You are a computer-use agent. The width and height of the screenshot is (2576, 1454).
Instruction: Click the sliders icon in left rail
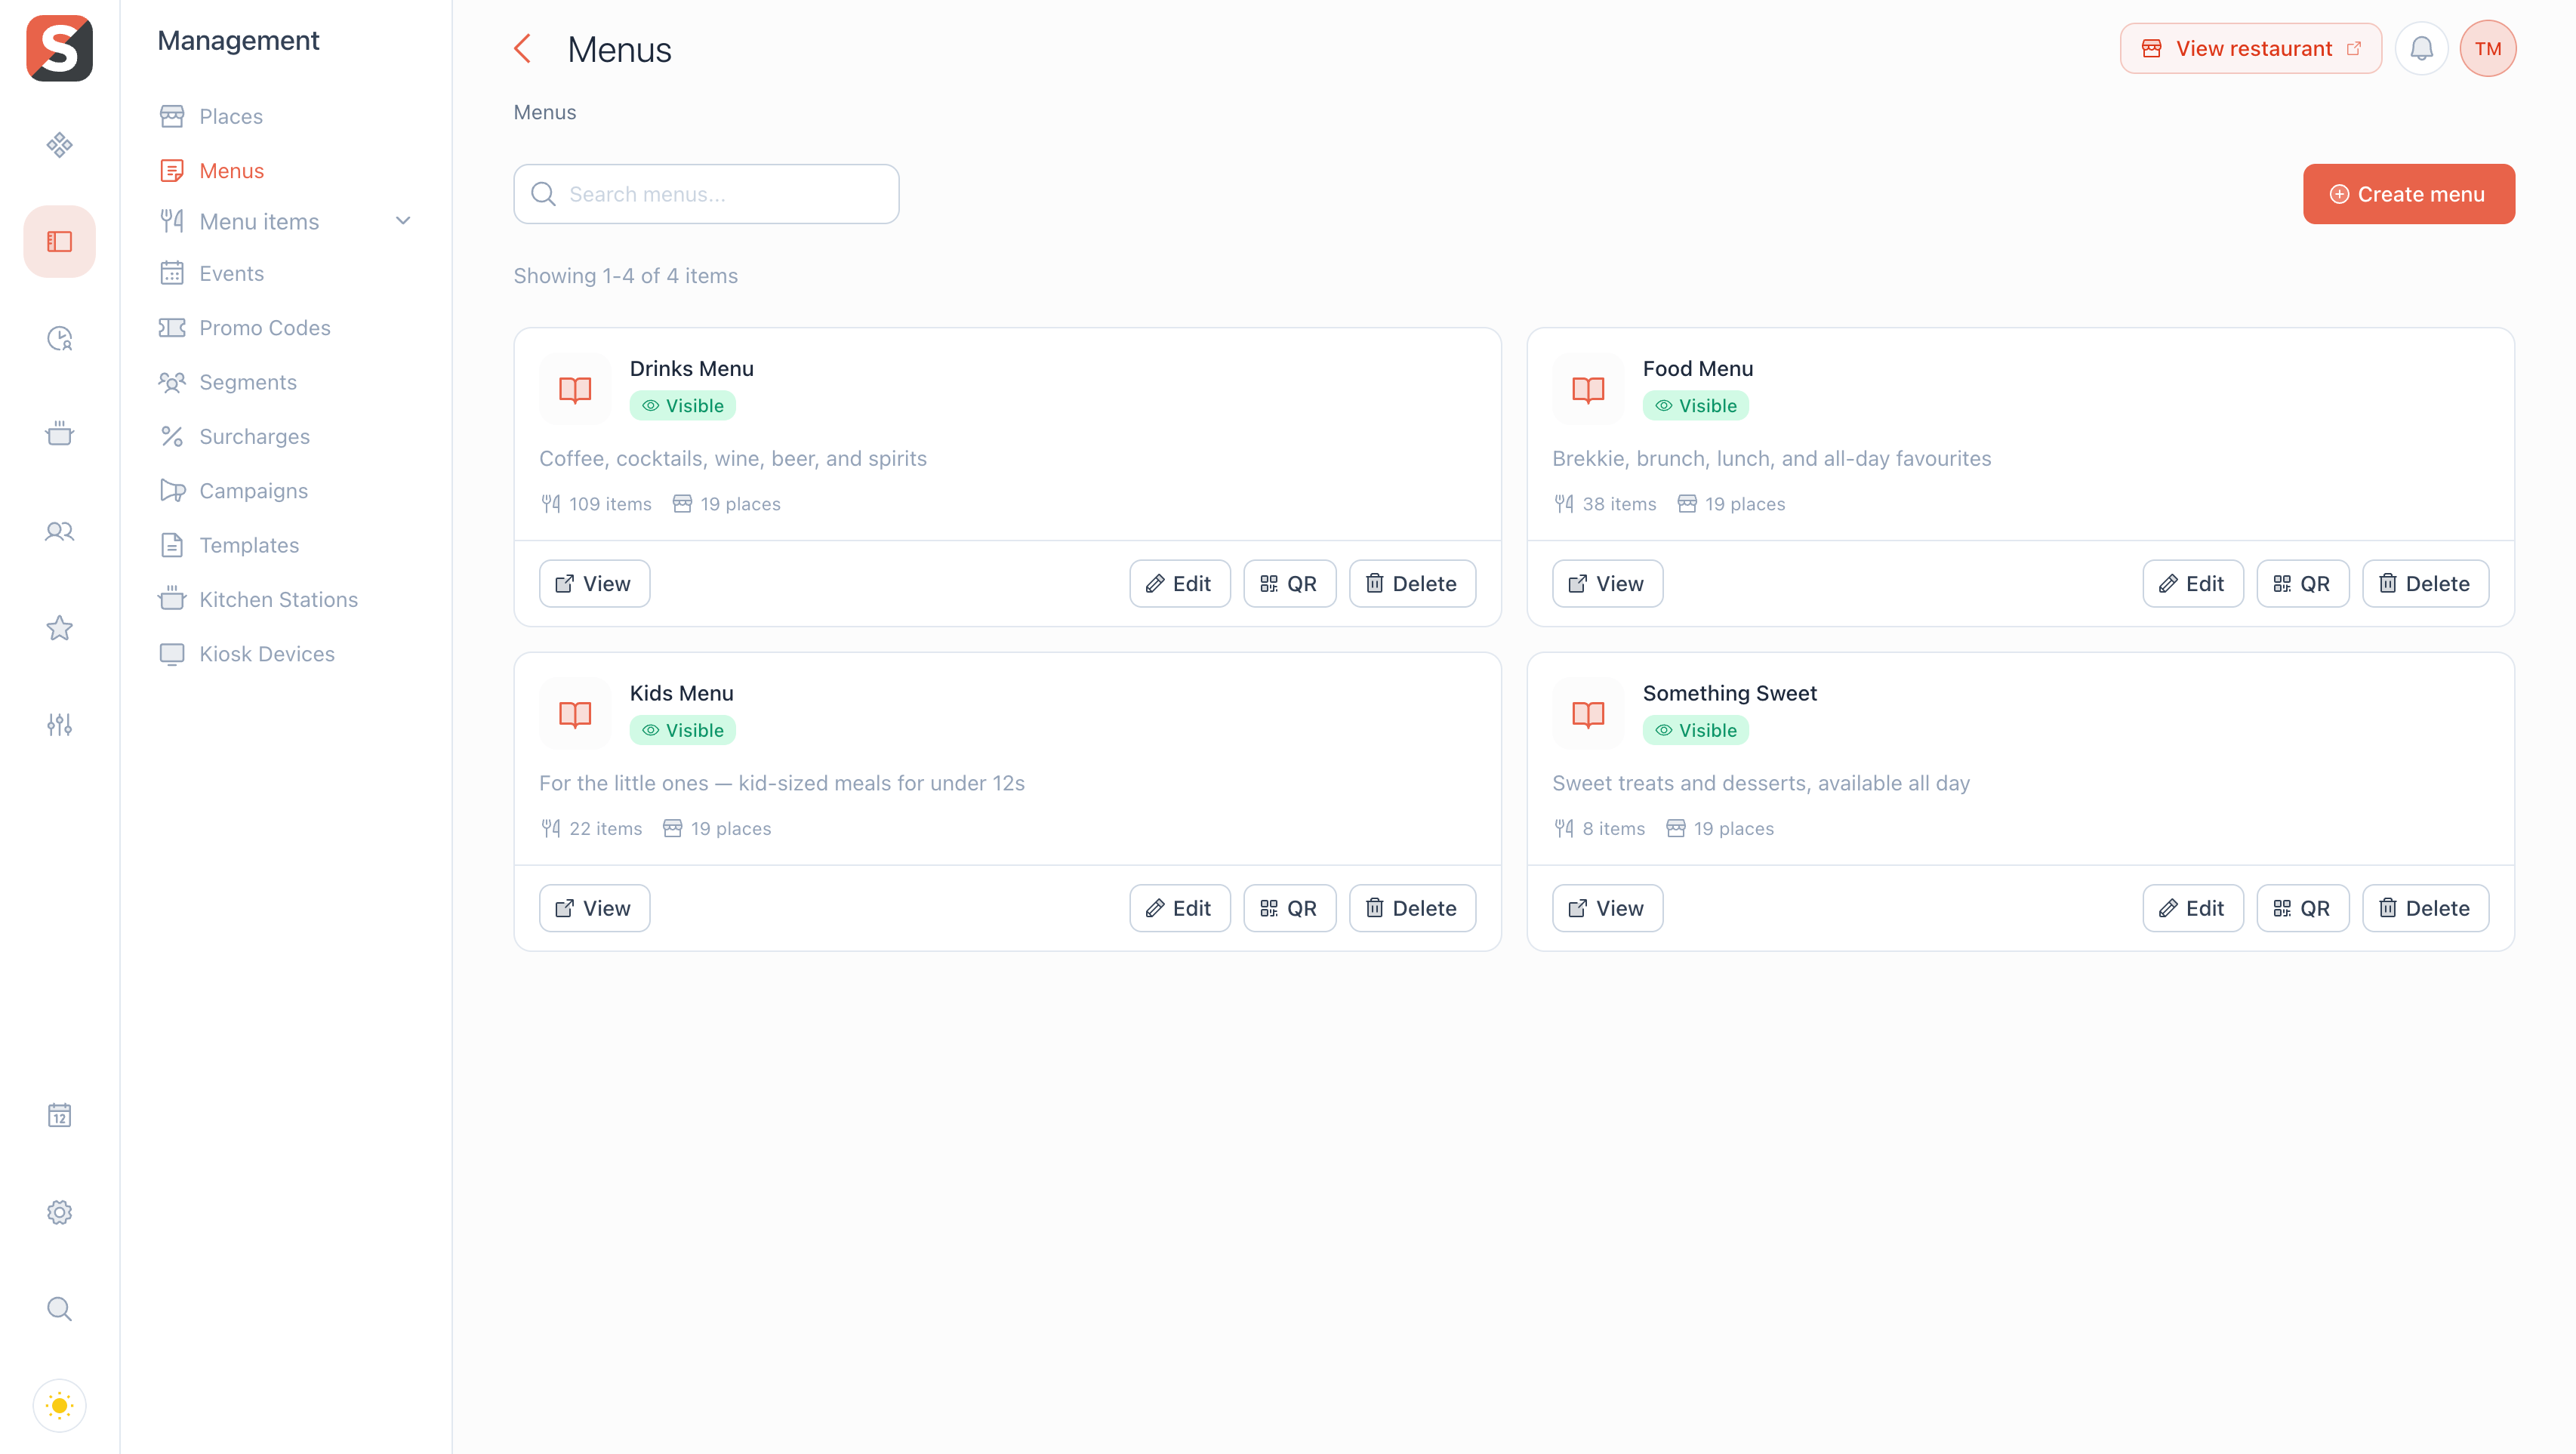pos(59,724)
